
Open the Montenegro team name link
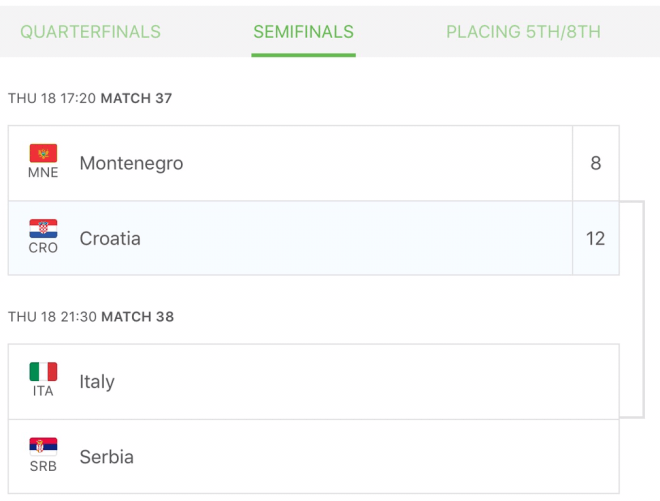(x=131, y=163)
